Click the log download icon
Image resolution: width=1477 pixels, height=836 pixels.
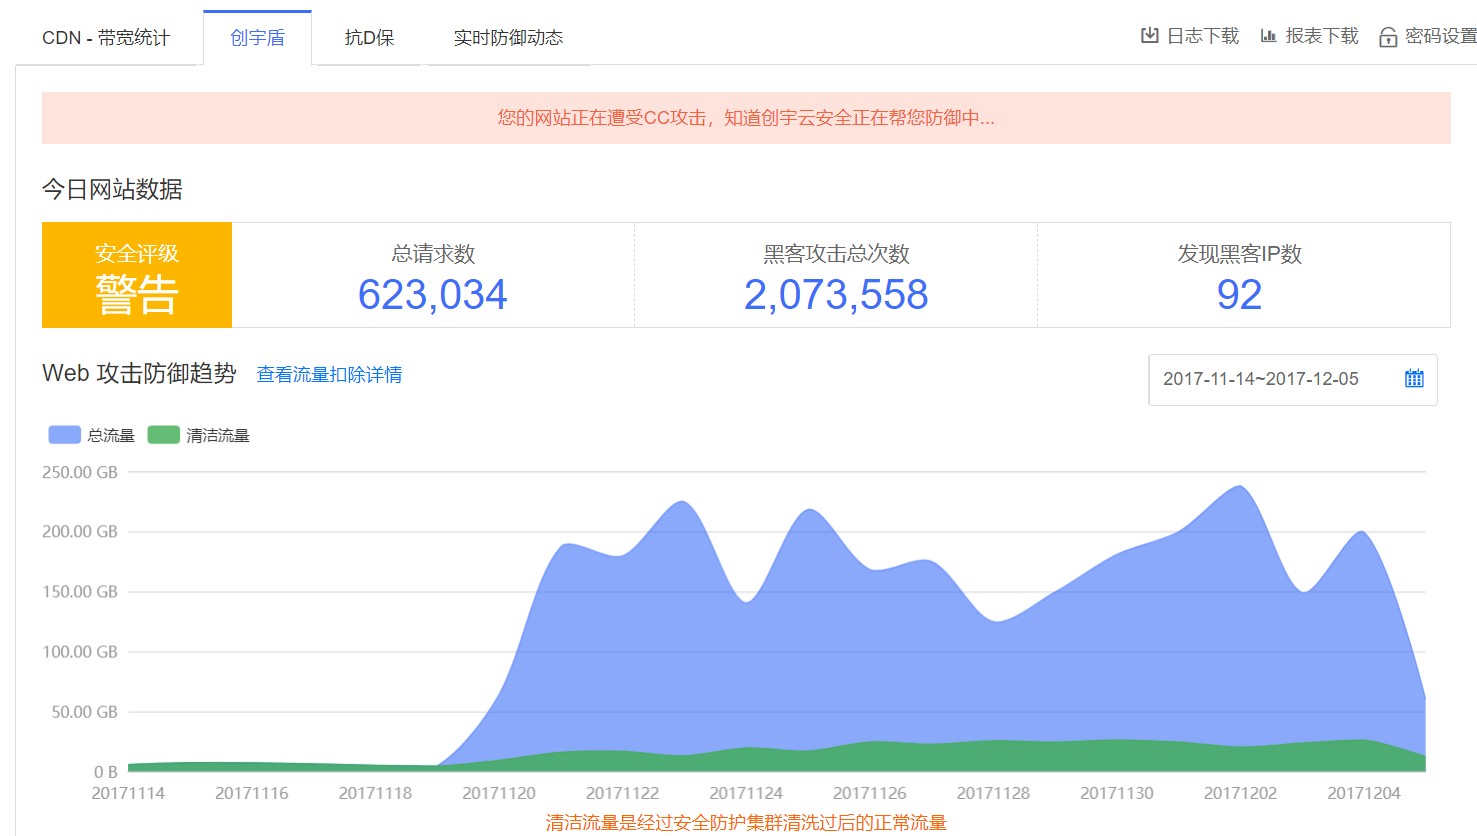point(1150,36)
